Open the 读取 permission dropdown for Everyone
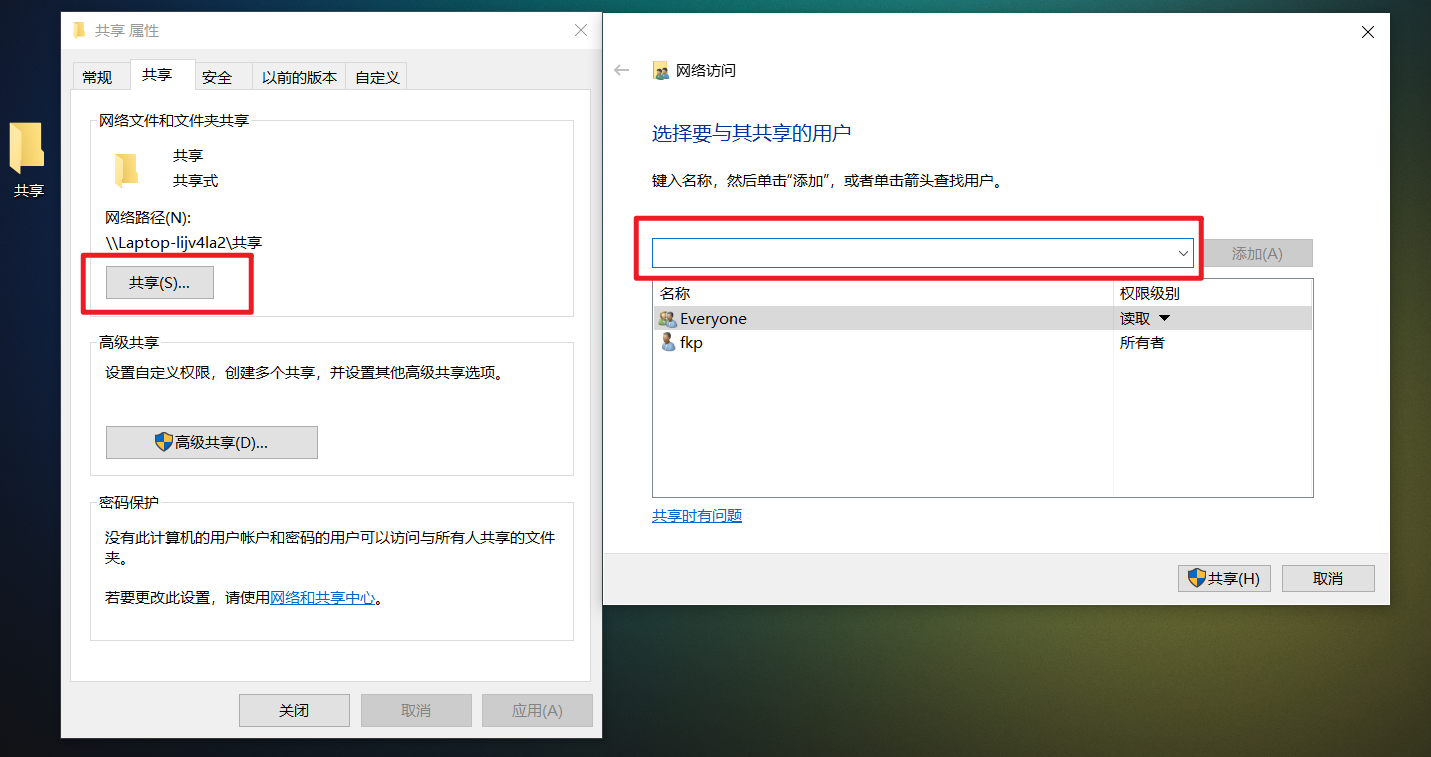 click(1163, 319)
